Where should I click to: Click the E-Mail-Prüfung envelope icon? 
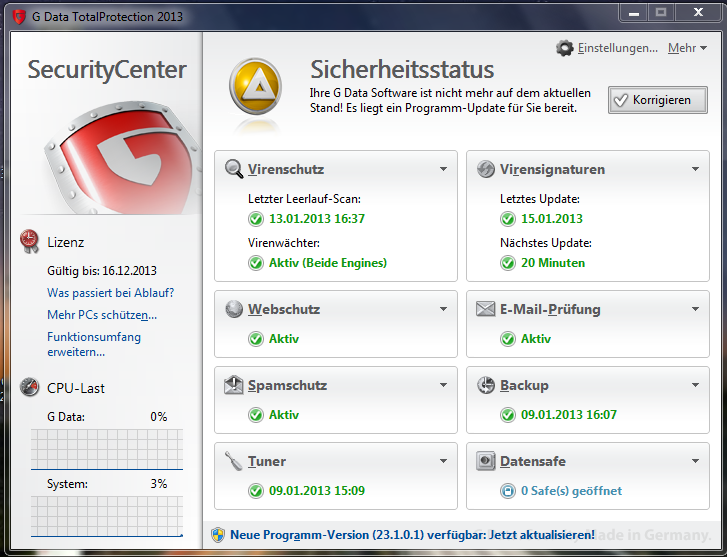[485, 309]
